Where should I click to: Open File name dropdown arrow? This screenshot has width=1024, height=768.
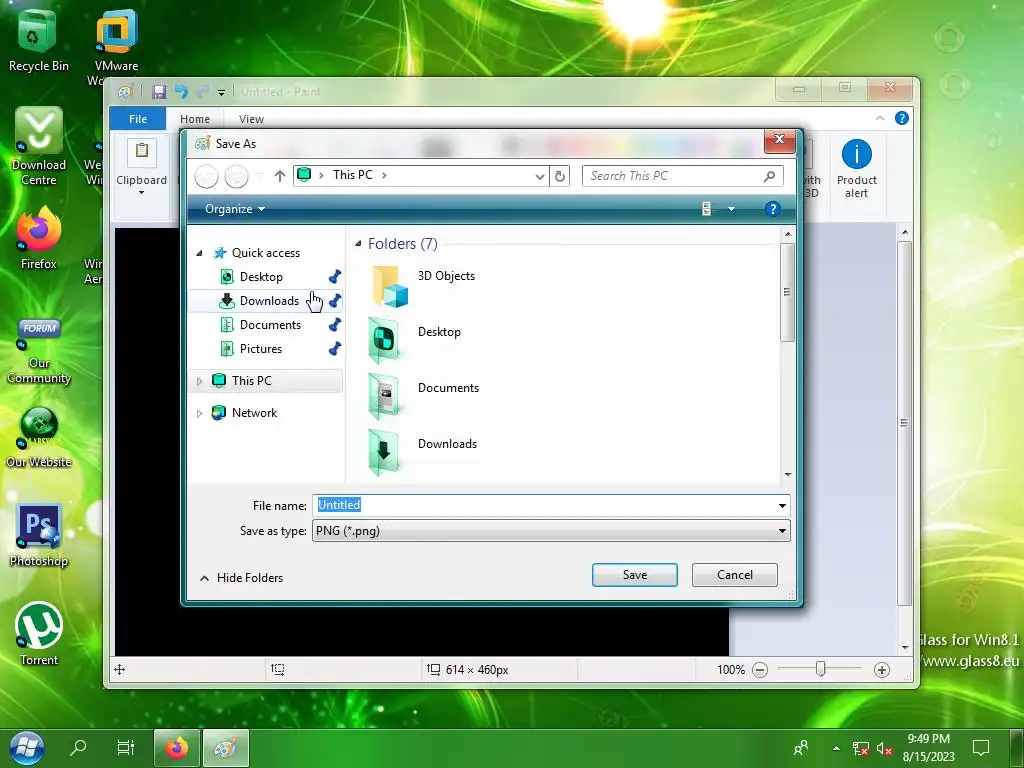(782, 505)
